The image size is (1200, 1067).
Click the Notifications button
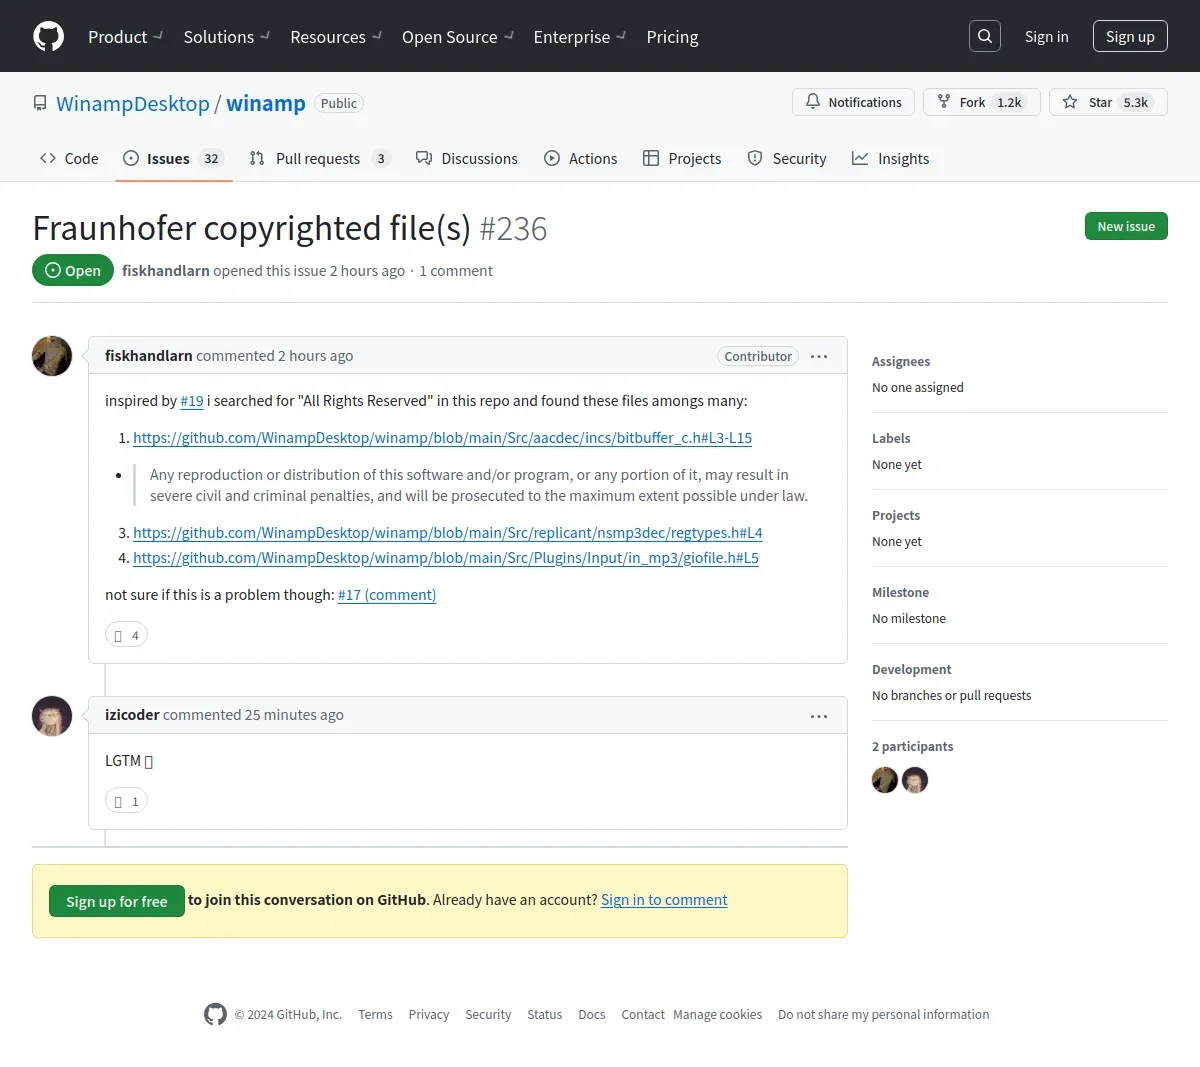[854, 102]
